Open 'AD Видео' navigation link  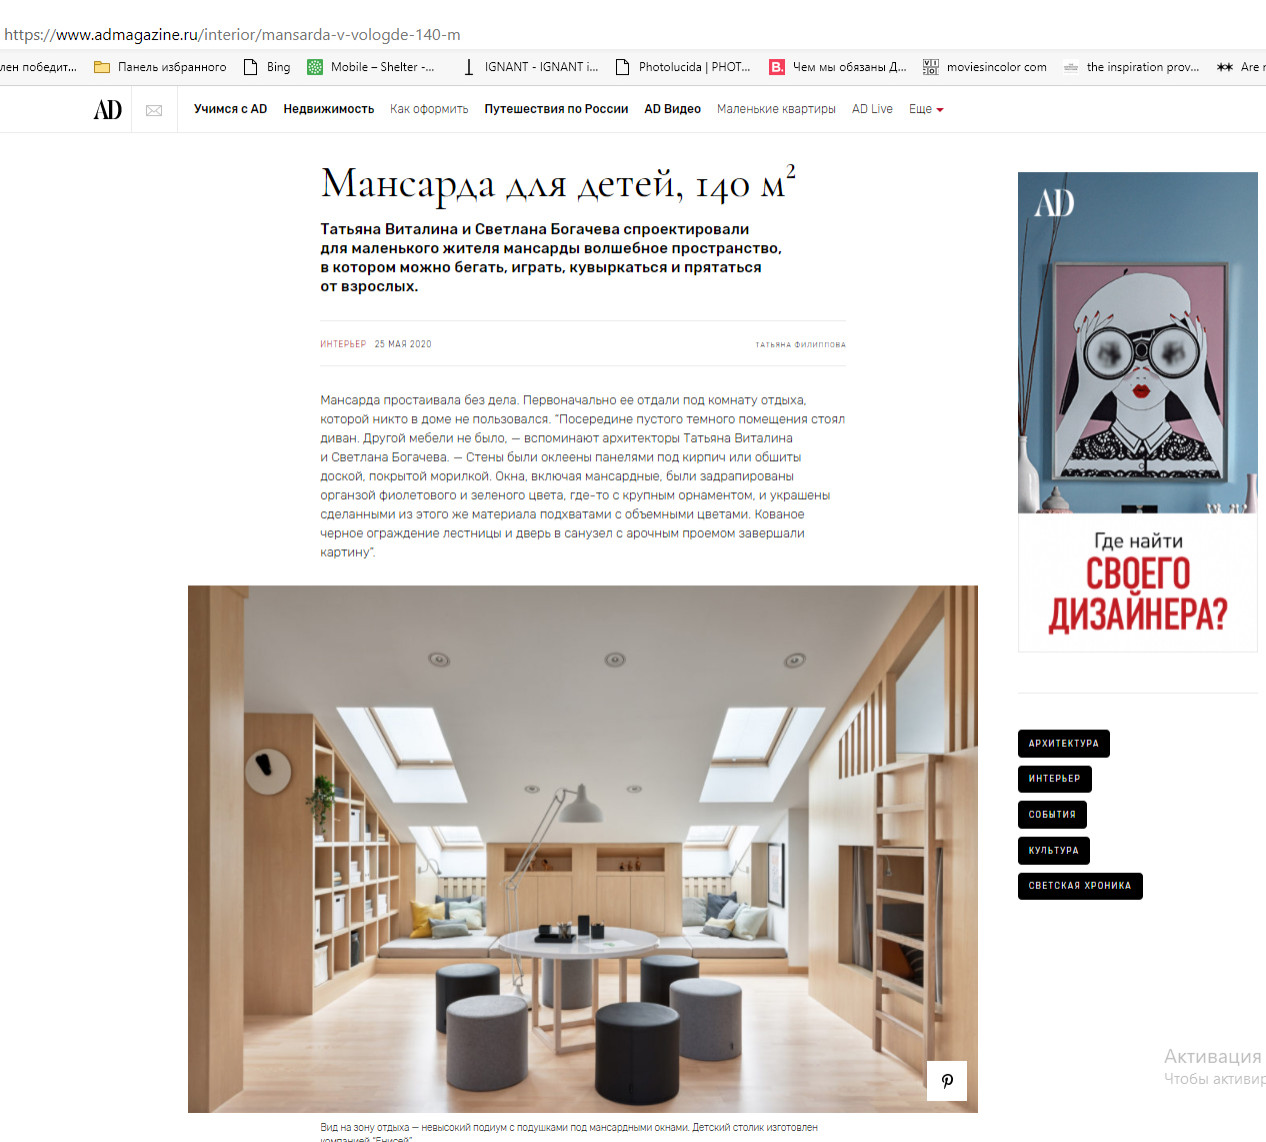pos(672,109)
